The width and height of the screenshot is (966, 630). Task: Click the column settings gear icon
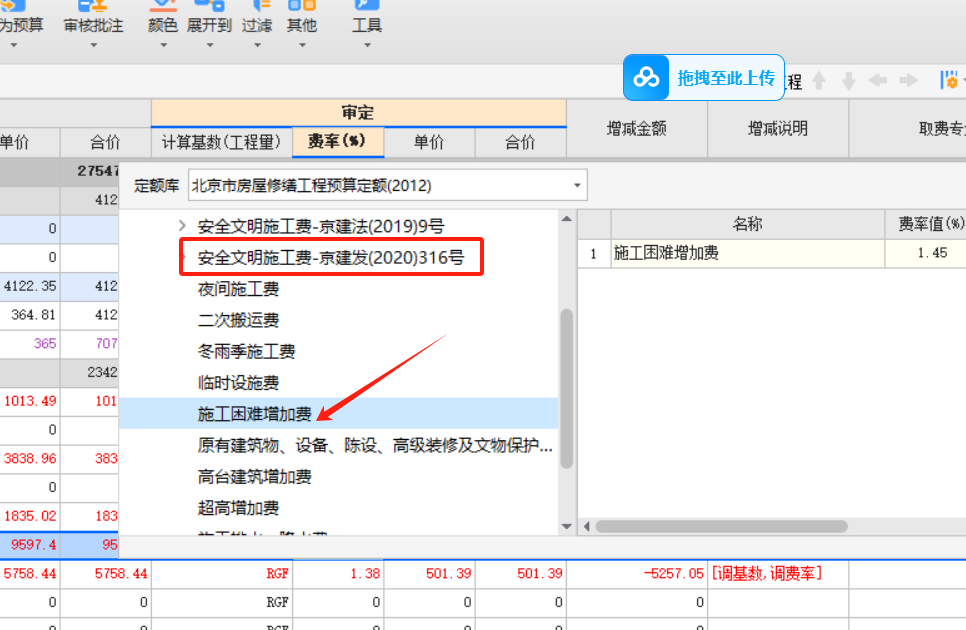click(x=949, y=80)
